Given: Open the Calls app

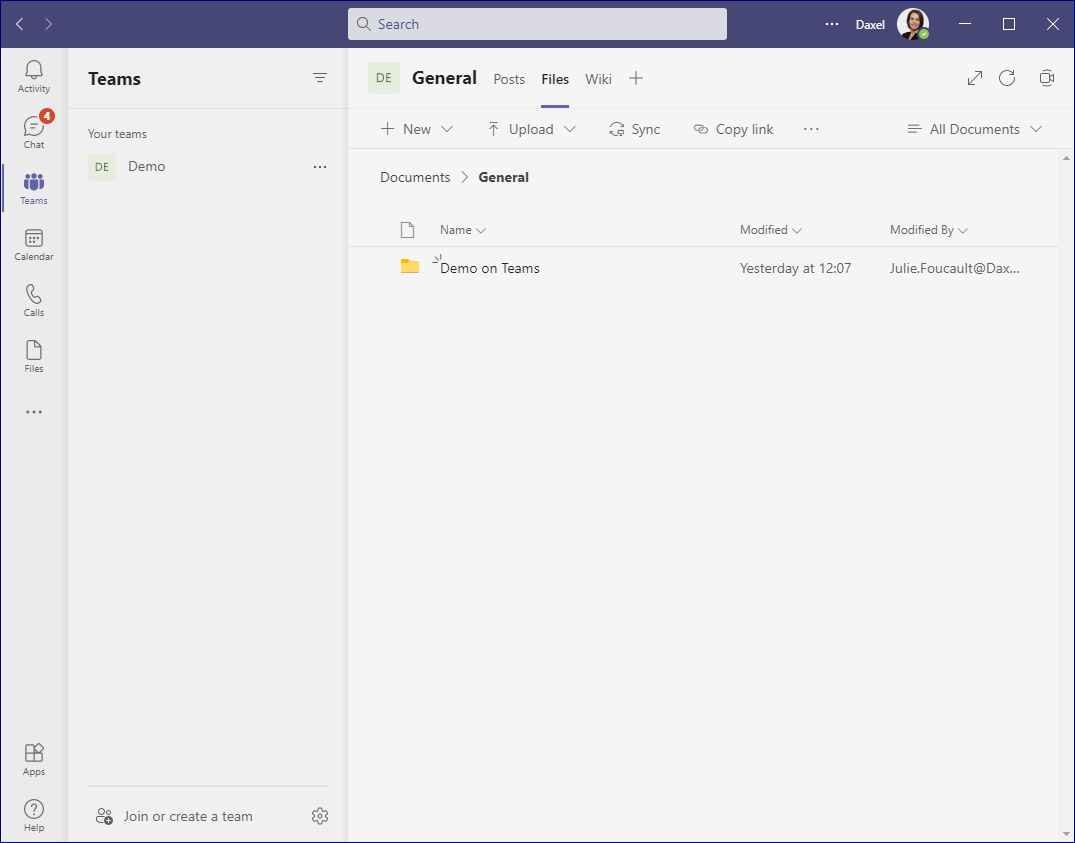Looking at the screenshot, I should pos(34,300).
